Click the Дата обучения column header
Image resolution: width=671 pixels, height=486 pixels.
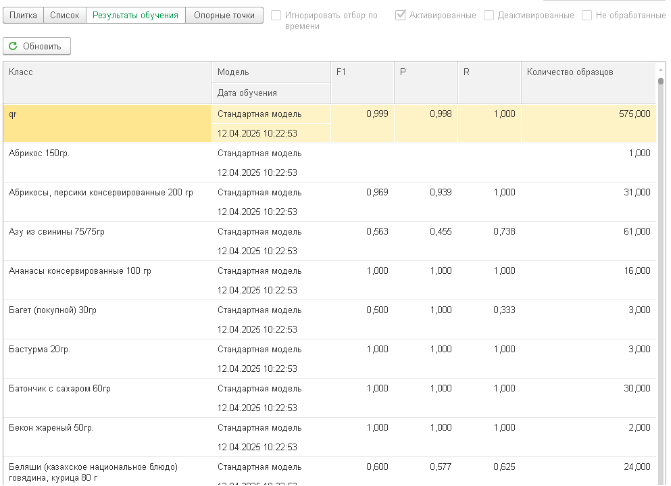click(x=271, y=93)
